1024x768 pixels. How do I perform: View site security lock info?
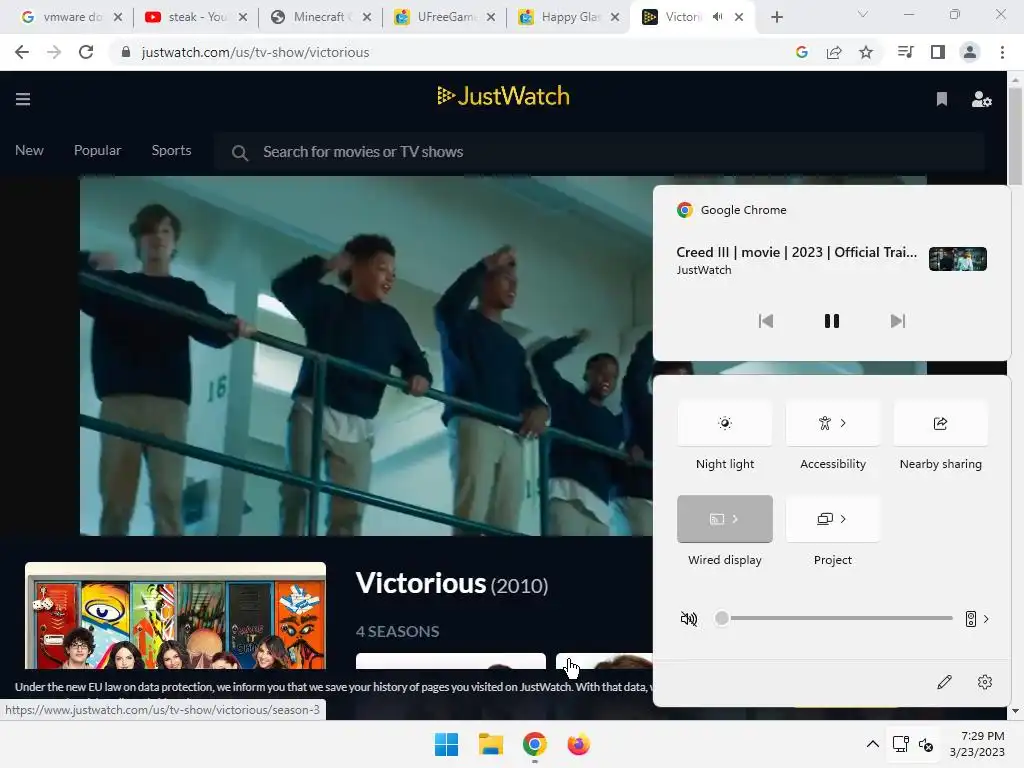tap(126, 52)
